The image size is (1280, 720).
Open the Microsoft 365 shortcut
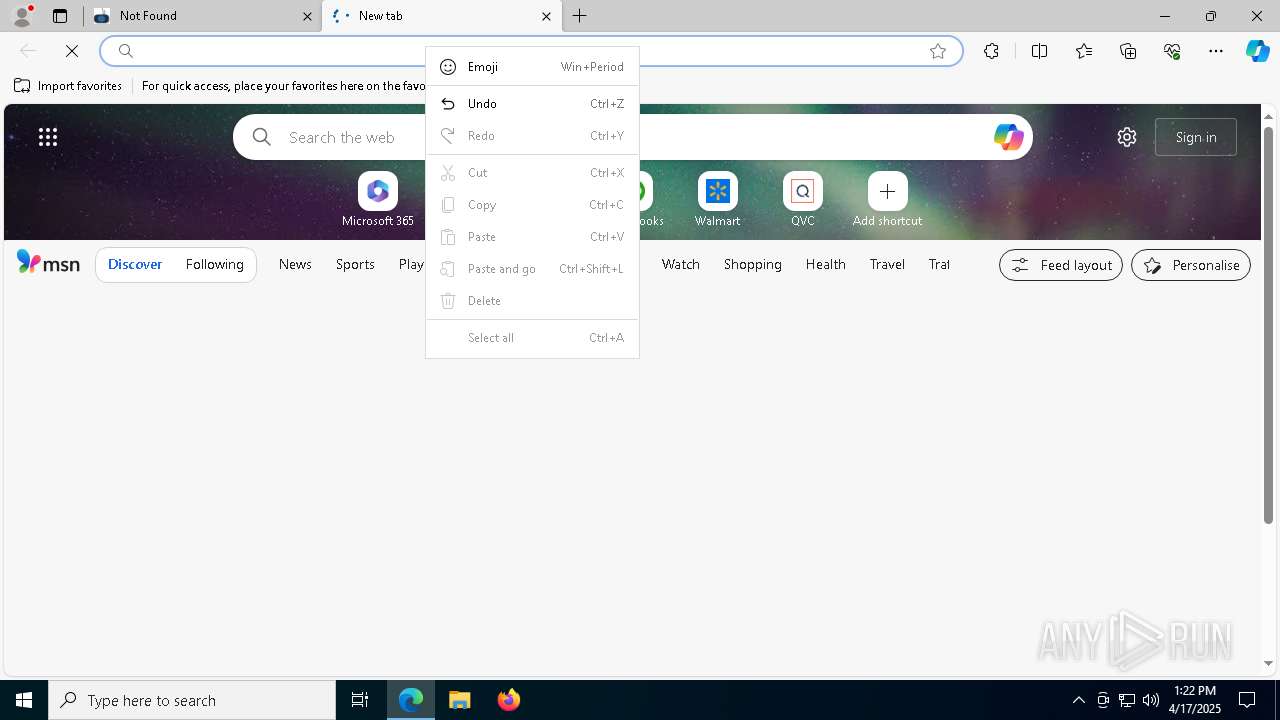point(378,199)
